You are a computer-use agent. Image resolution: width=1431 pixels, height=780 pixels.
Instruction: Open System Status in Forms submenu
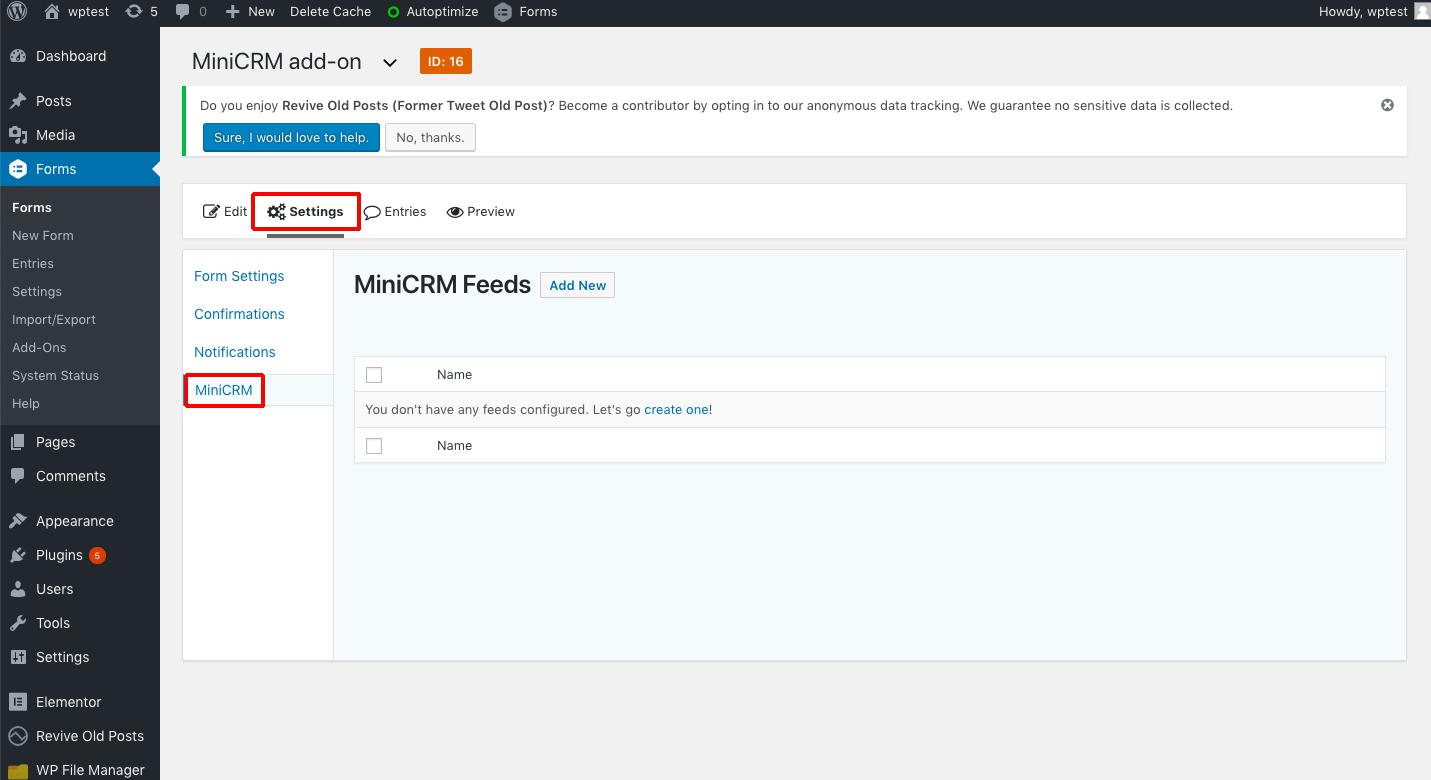pyautogui.click(x=56, y=375)
